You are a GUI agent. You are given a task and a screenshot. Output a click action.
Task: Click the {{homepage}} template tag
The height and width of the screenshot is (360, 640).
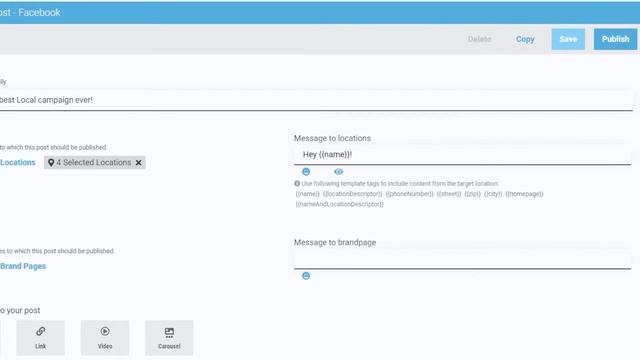pos(524,194)
